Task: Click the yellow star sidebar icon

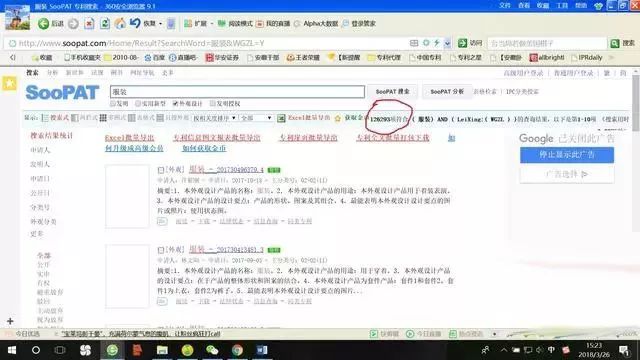Action: pyautogui.click(x=9, y=83)
